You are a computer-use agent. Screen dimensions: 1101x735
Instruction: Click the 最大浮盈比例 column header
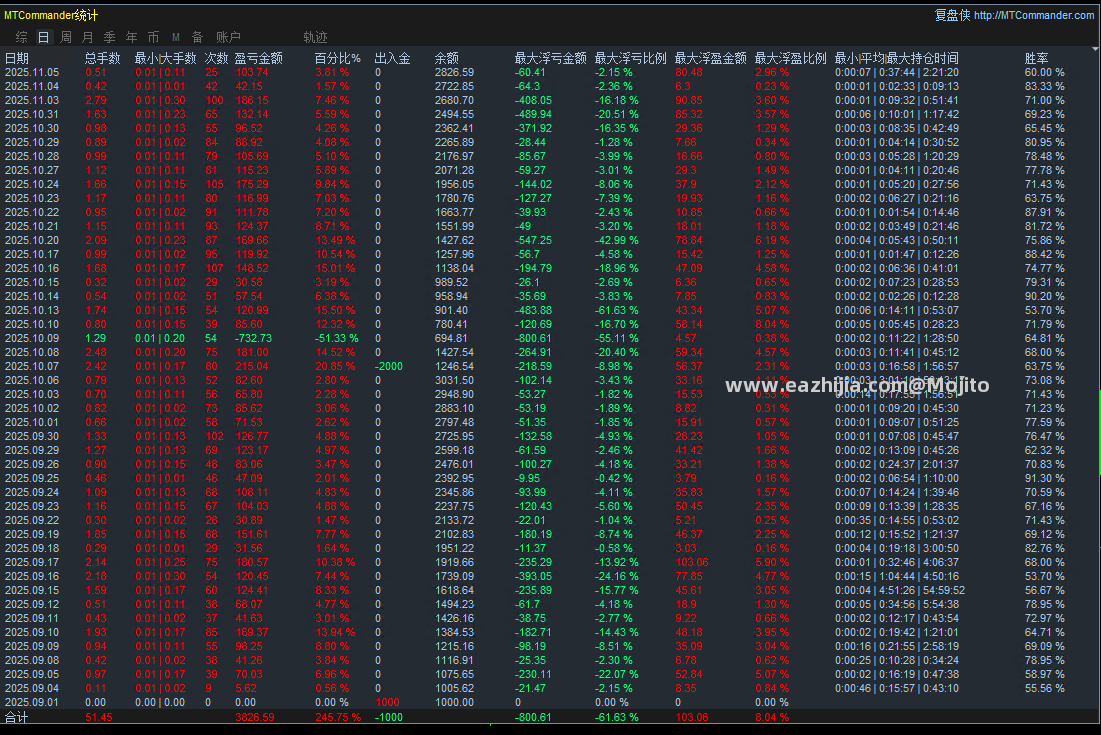791,58
